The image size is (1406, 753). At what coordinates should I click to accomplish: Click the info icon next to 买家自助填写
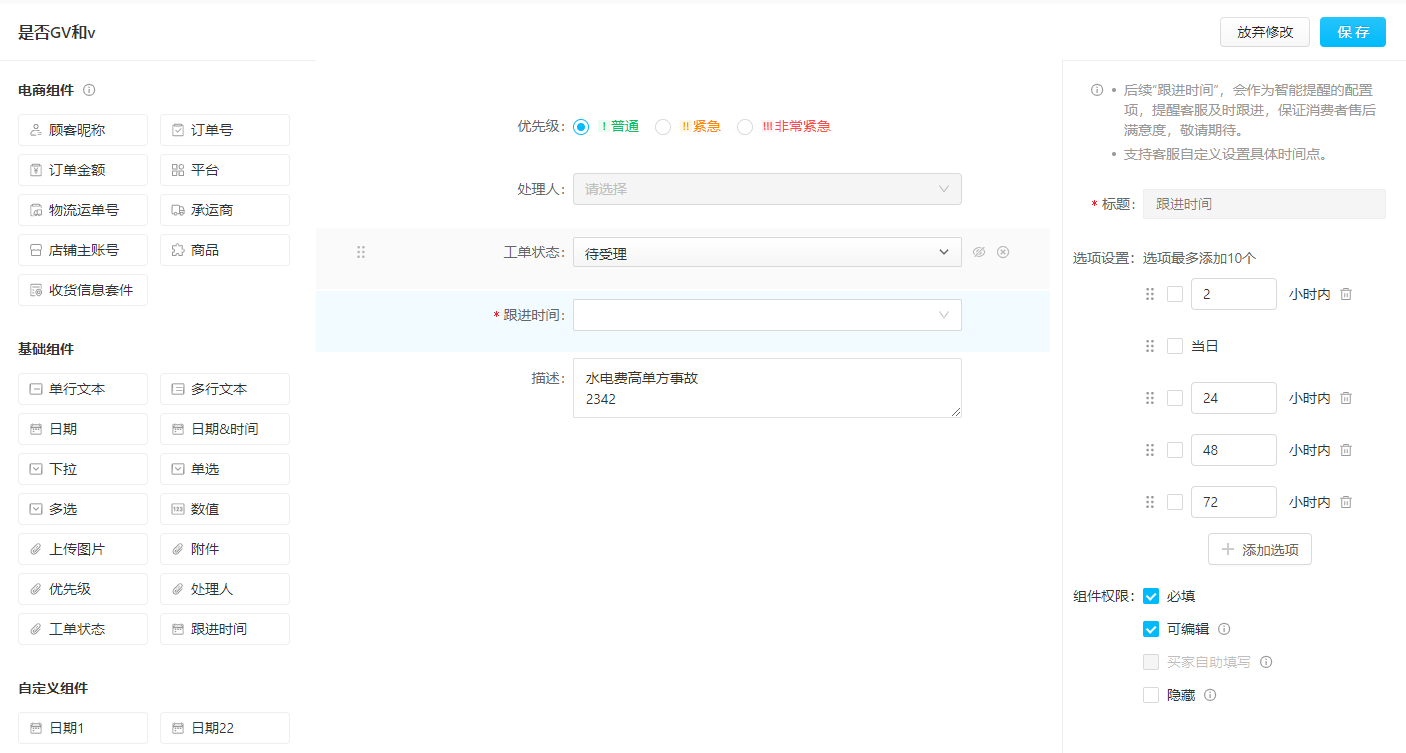(x=1266, y=662)
